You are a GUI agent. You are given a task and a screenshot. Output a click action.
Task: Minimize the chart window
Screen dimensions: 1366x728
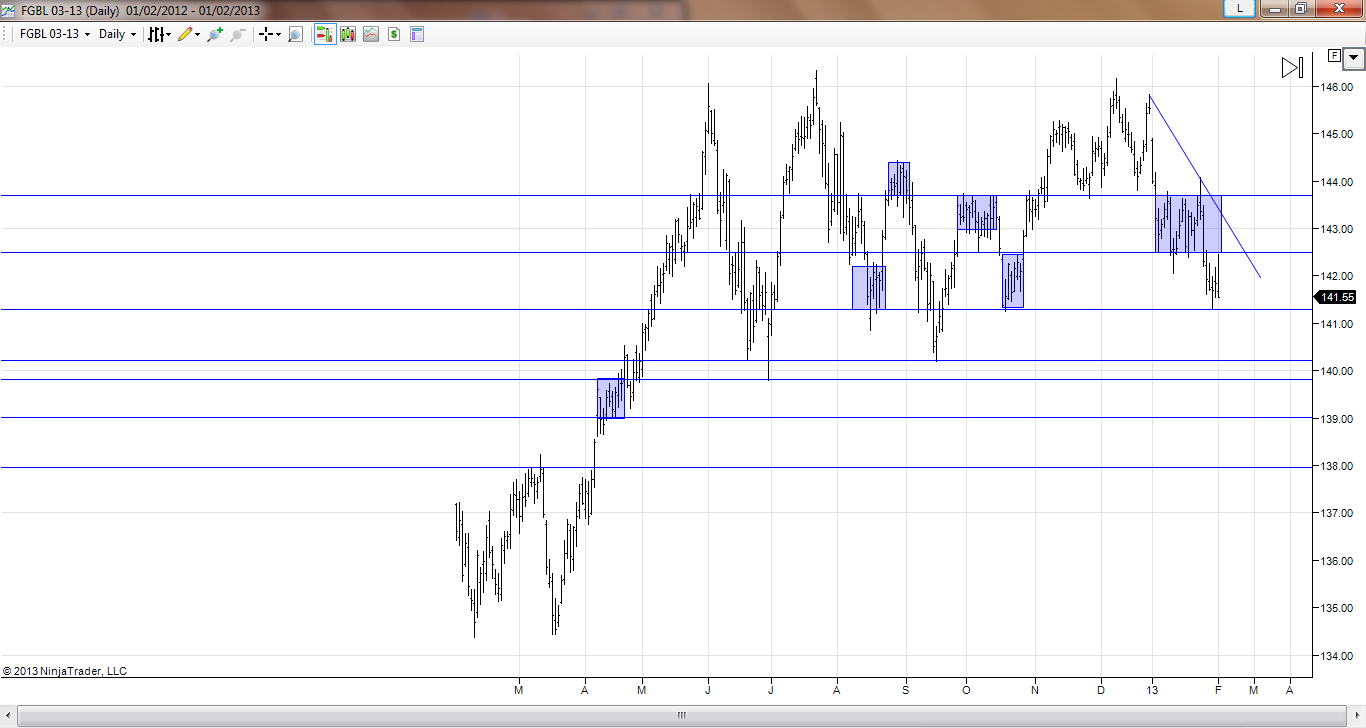(1273, 8)
